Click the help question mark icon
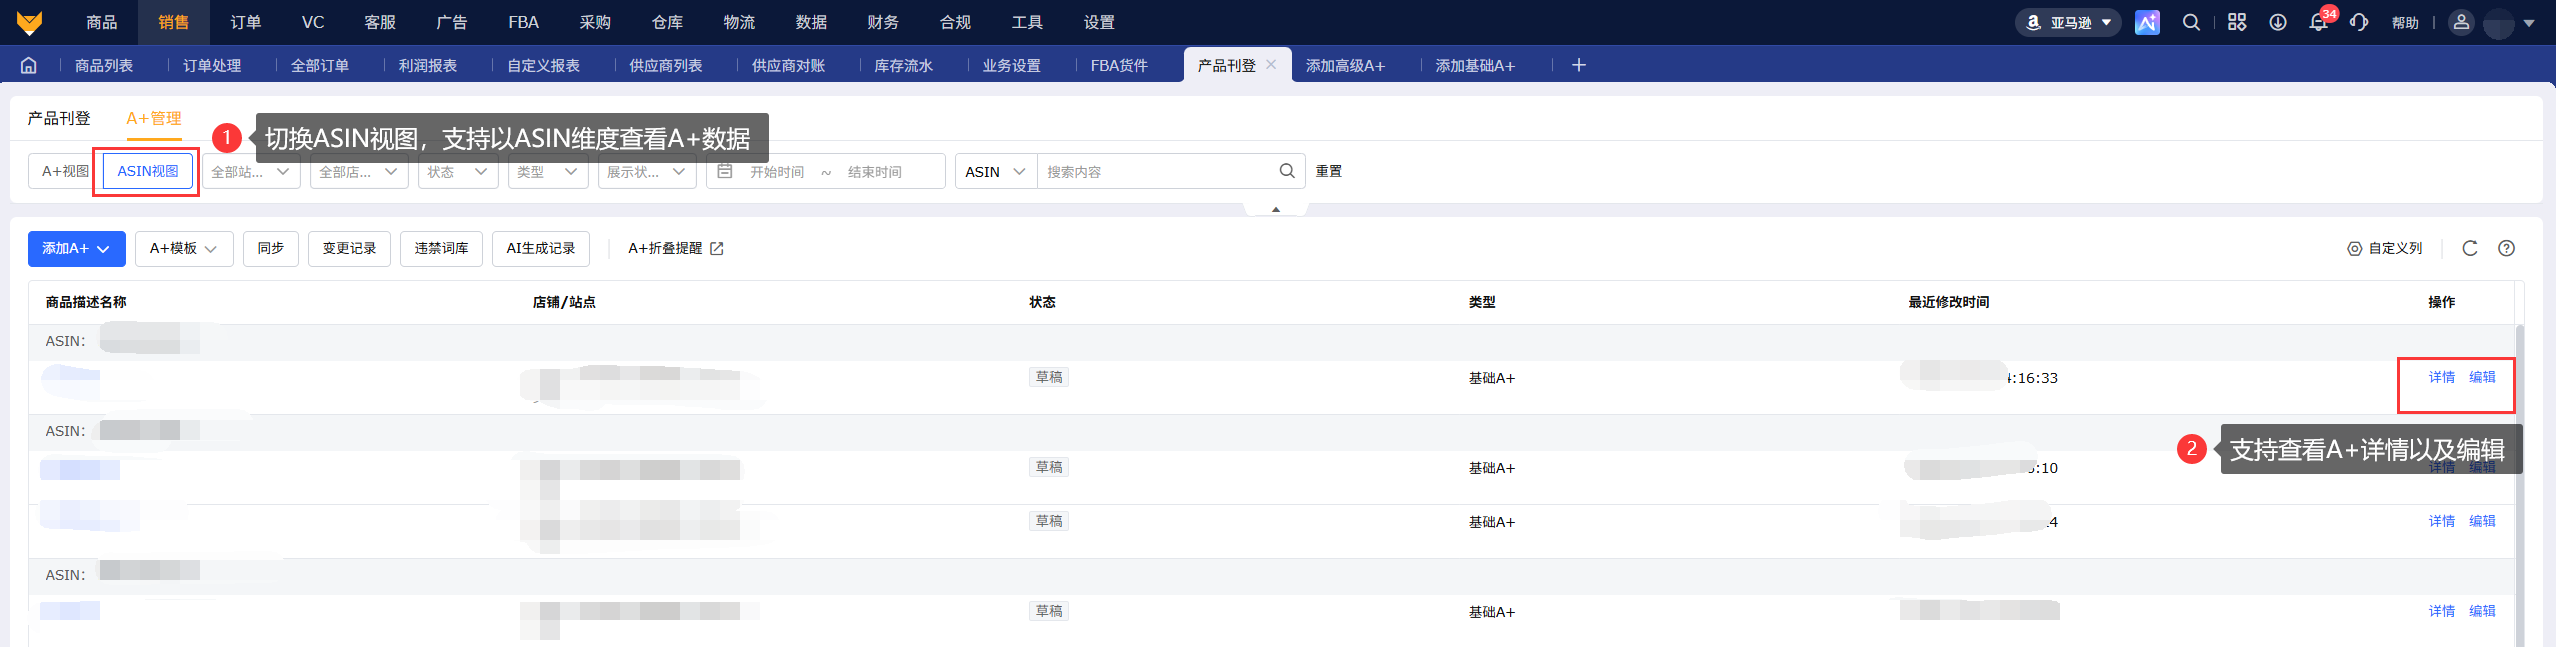2556x647 pixels. click(2507, 248)
